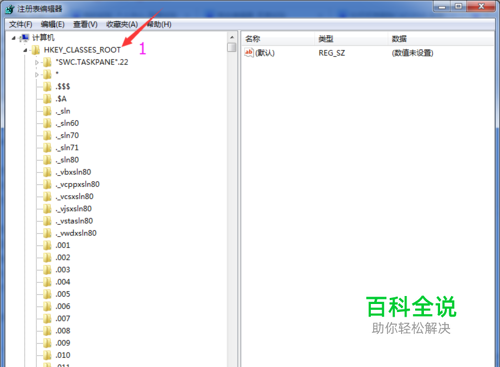Viewport: 500px width, 367px height.
Task: Click folder icon of ._vwdxsln80 key
Action: (47, 233)
